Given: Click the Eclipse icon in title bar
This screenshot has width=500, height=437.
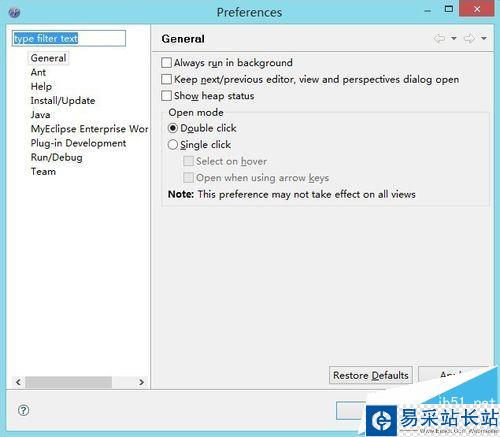Looking at the screenshot, I should coord(14,13).
